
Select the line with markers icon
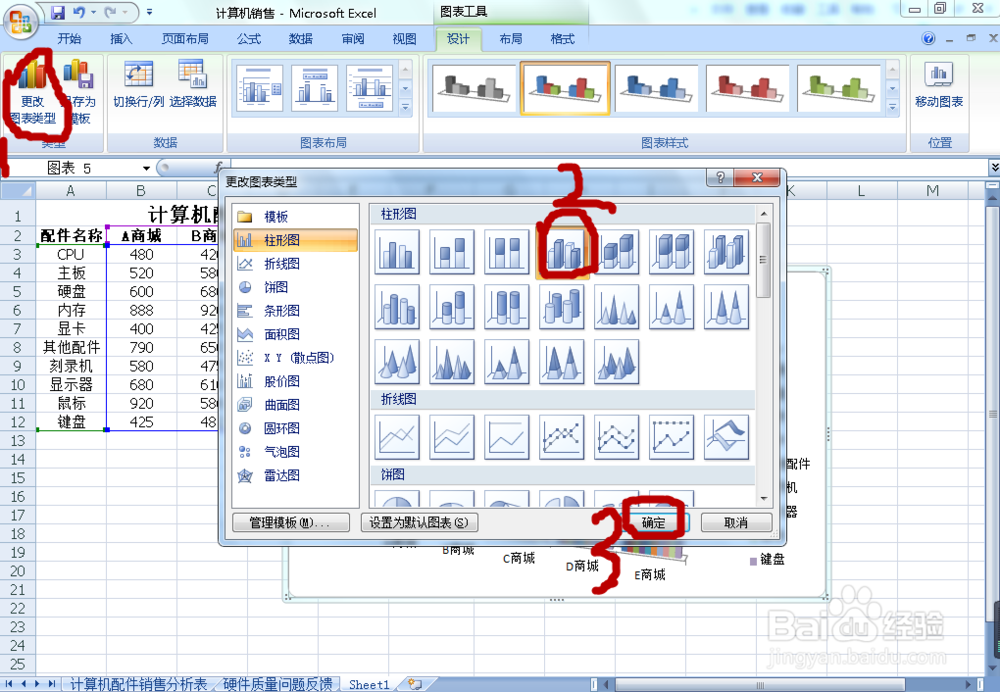pyautogui.click(x=562, y=437)
